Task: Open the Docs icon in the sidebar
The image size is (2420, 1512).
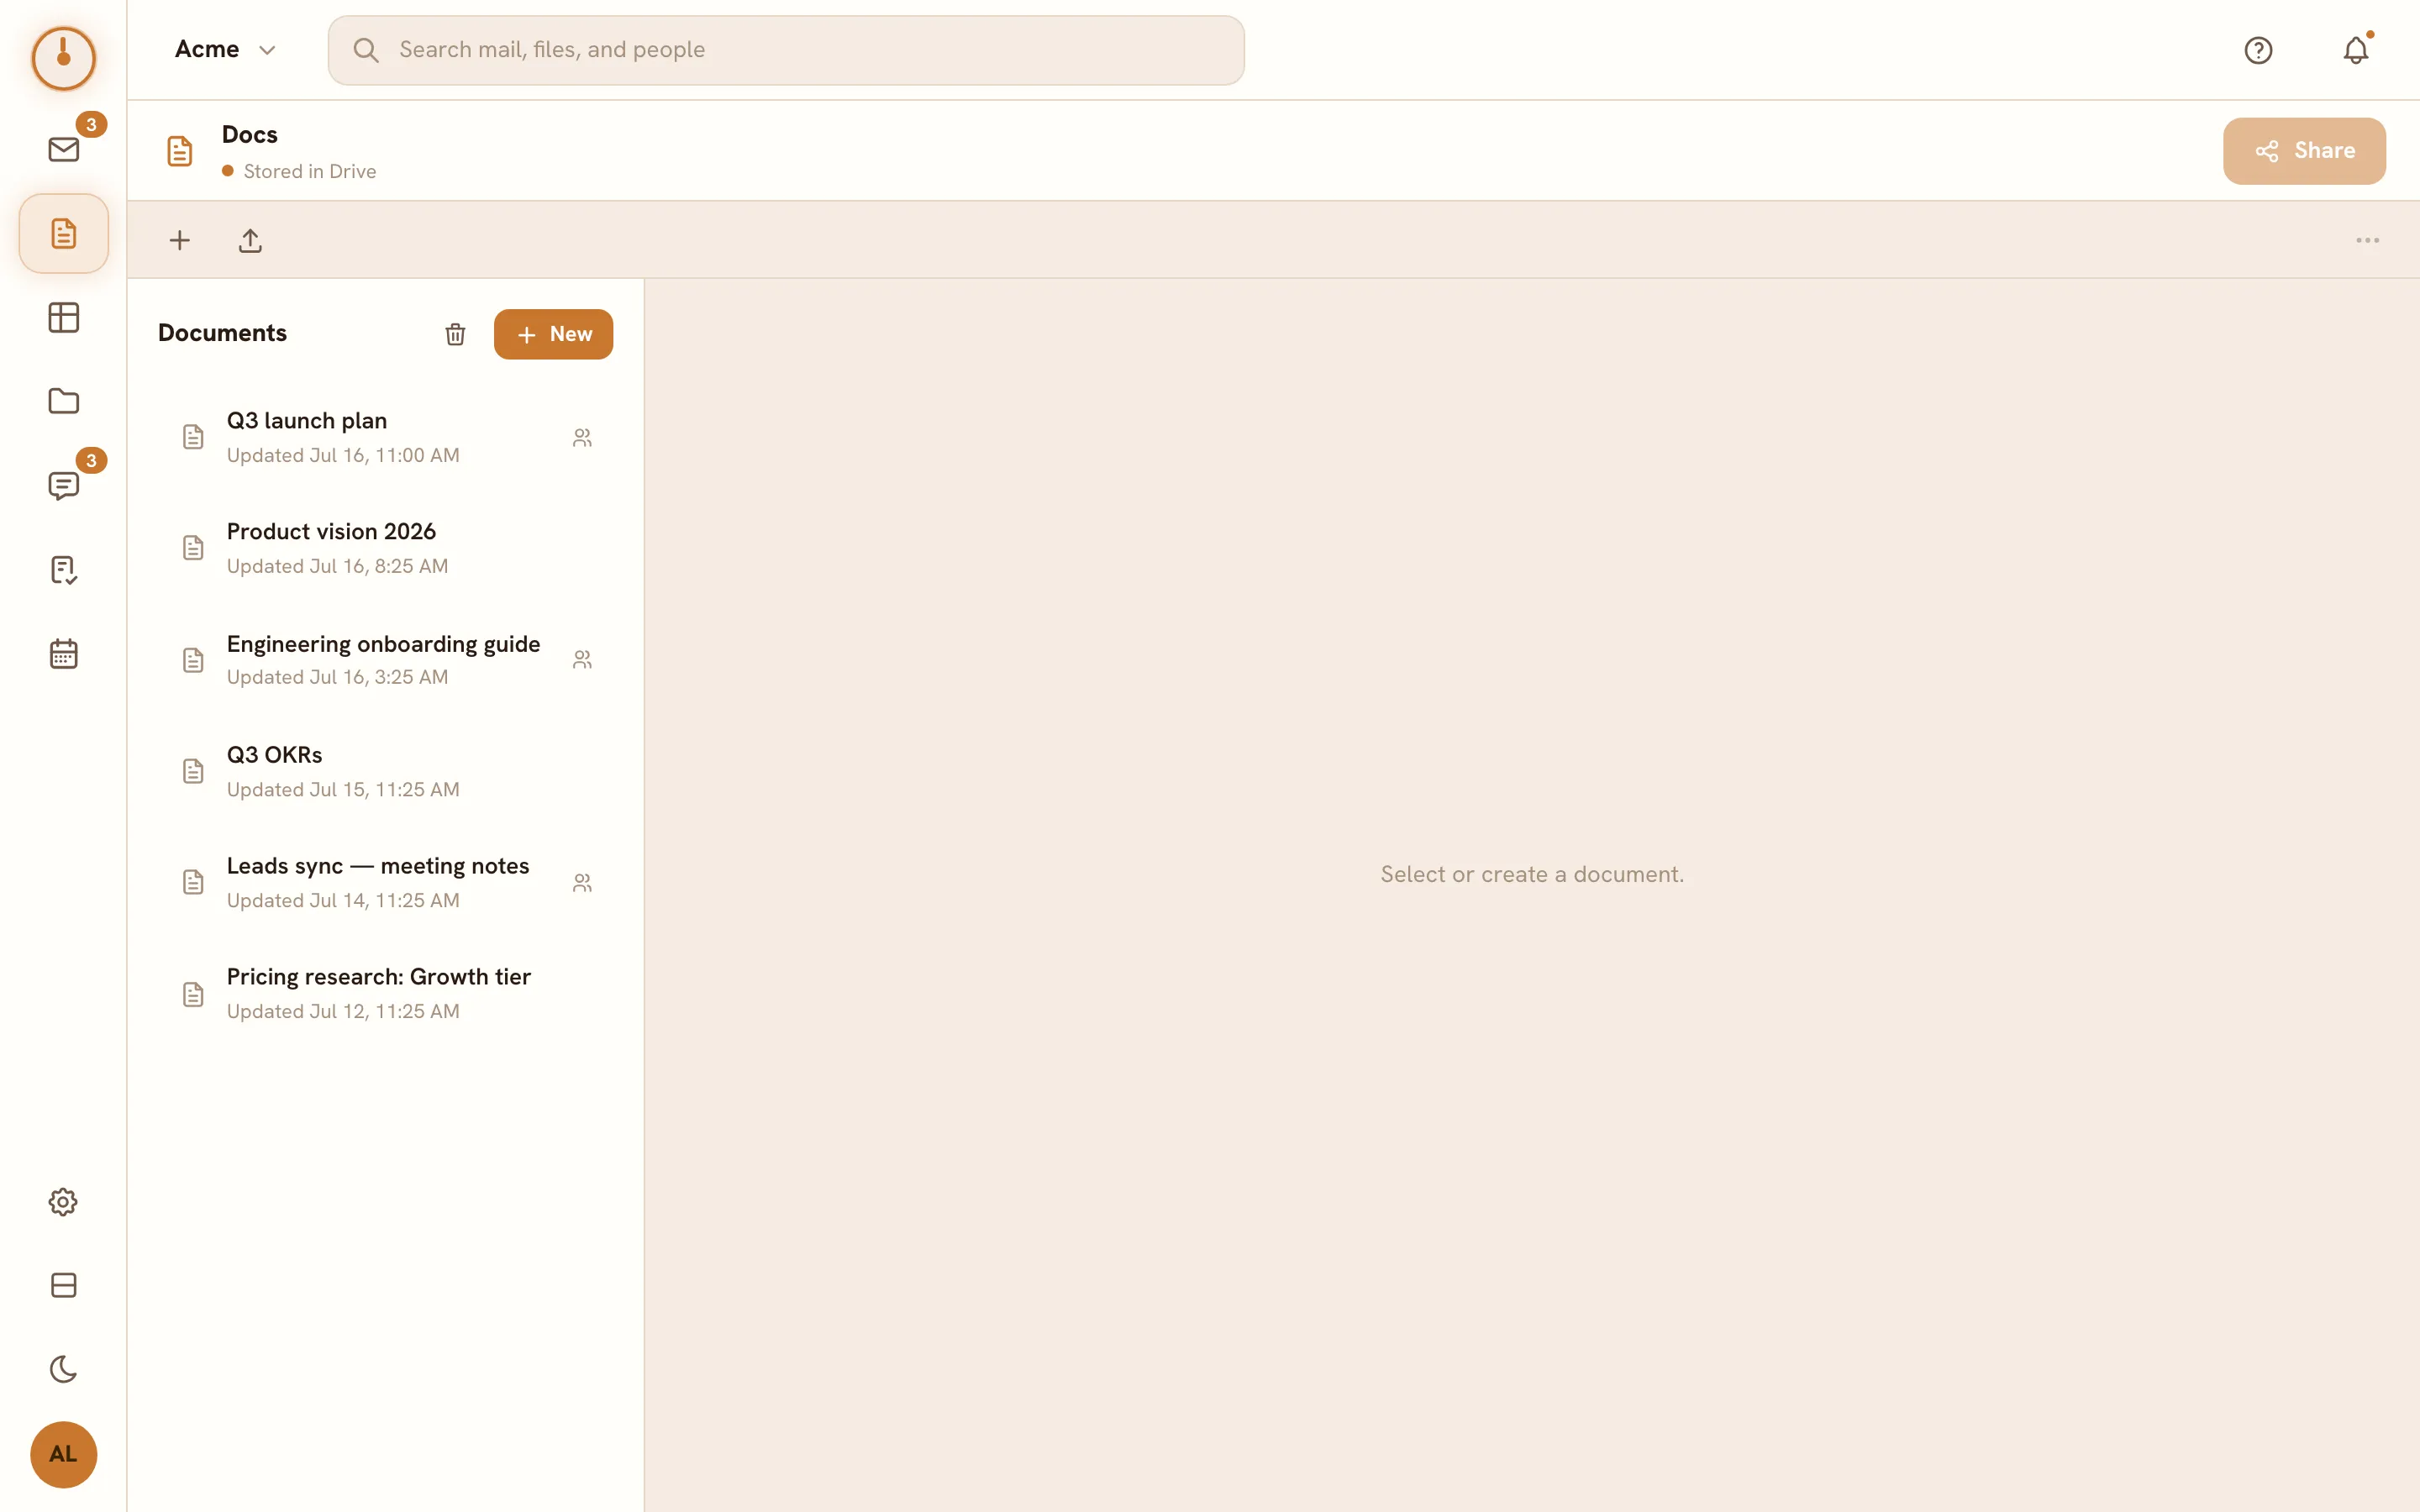Action: point(64,234)
